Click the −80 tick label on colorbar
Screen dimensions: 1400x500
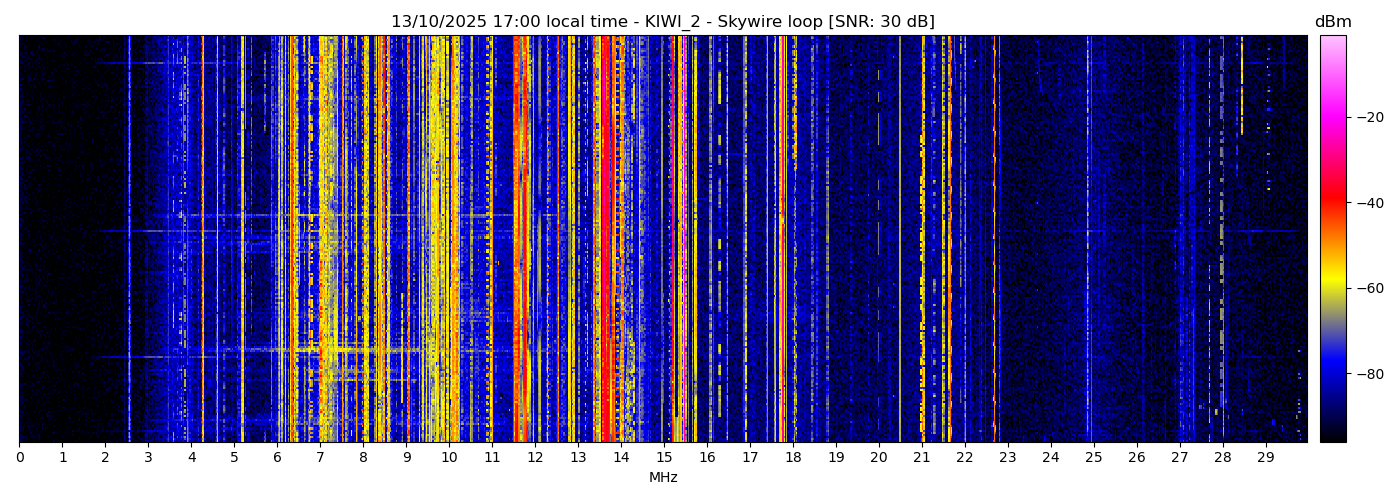1367,374
